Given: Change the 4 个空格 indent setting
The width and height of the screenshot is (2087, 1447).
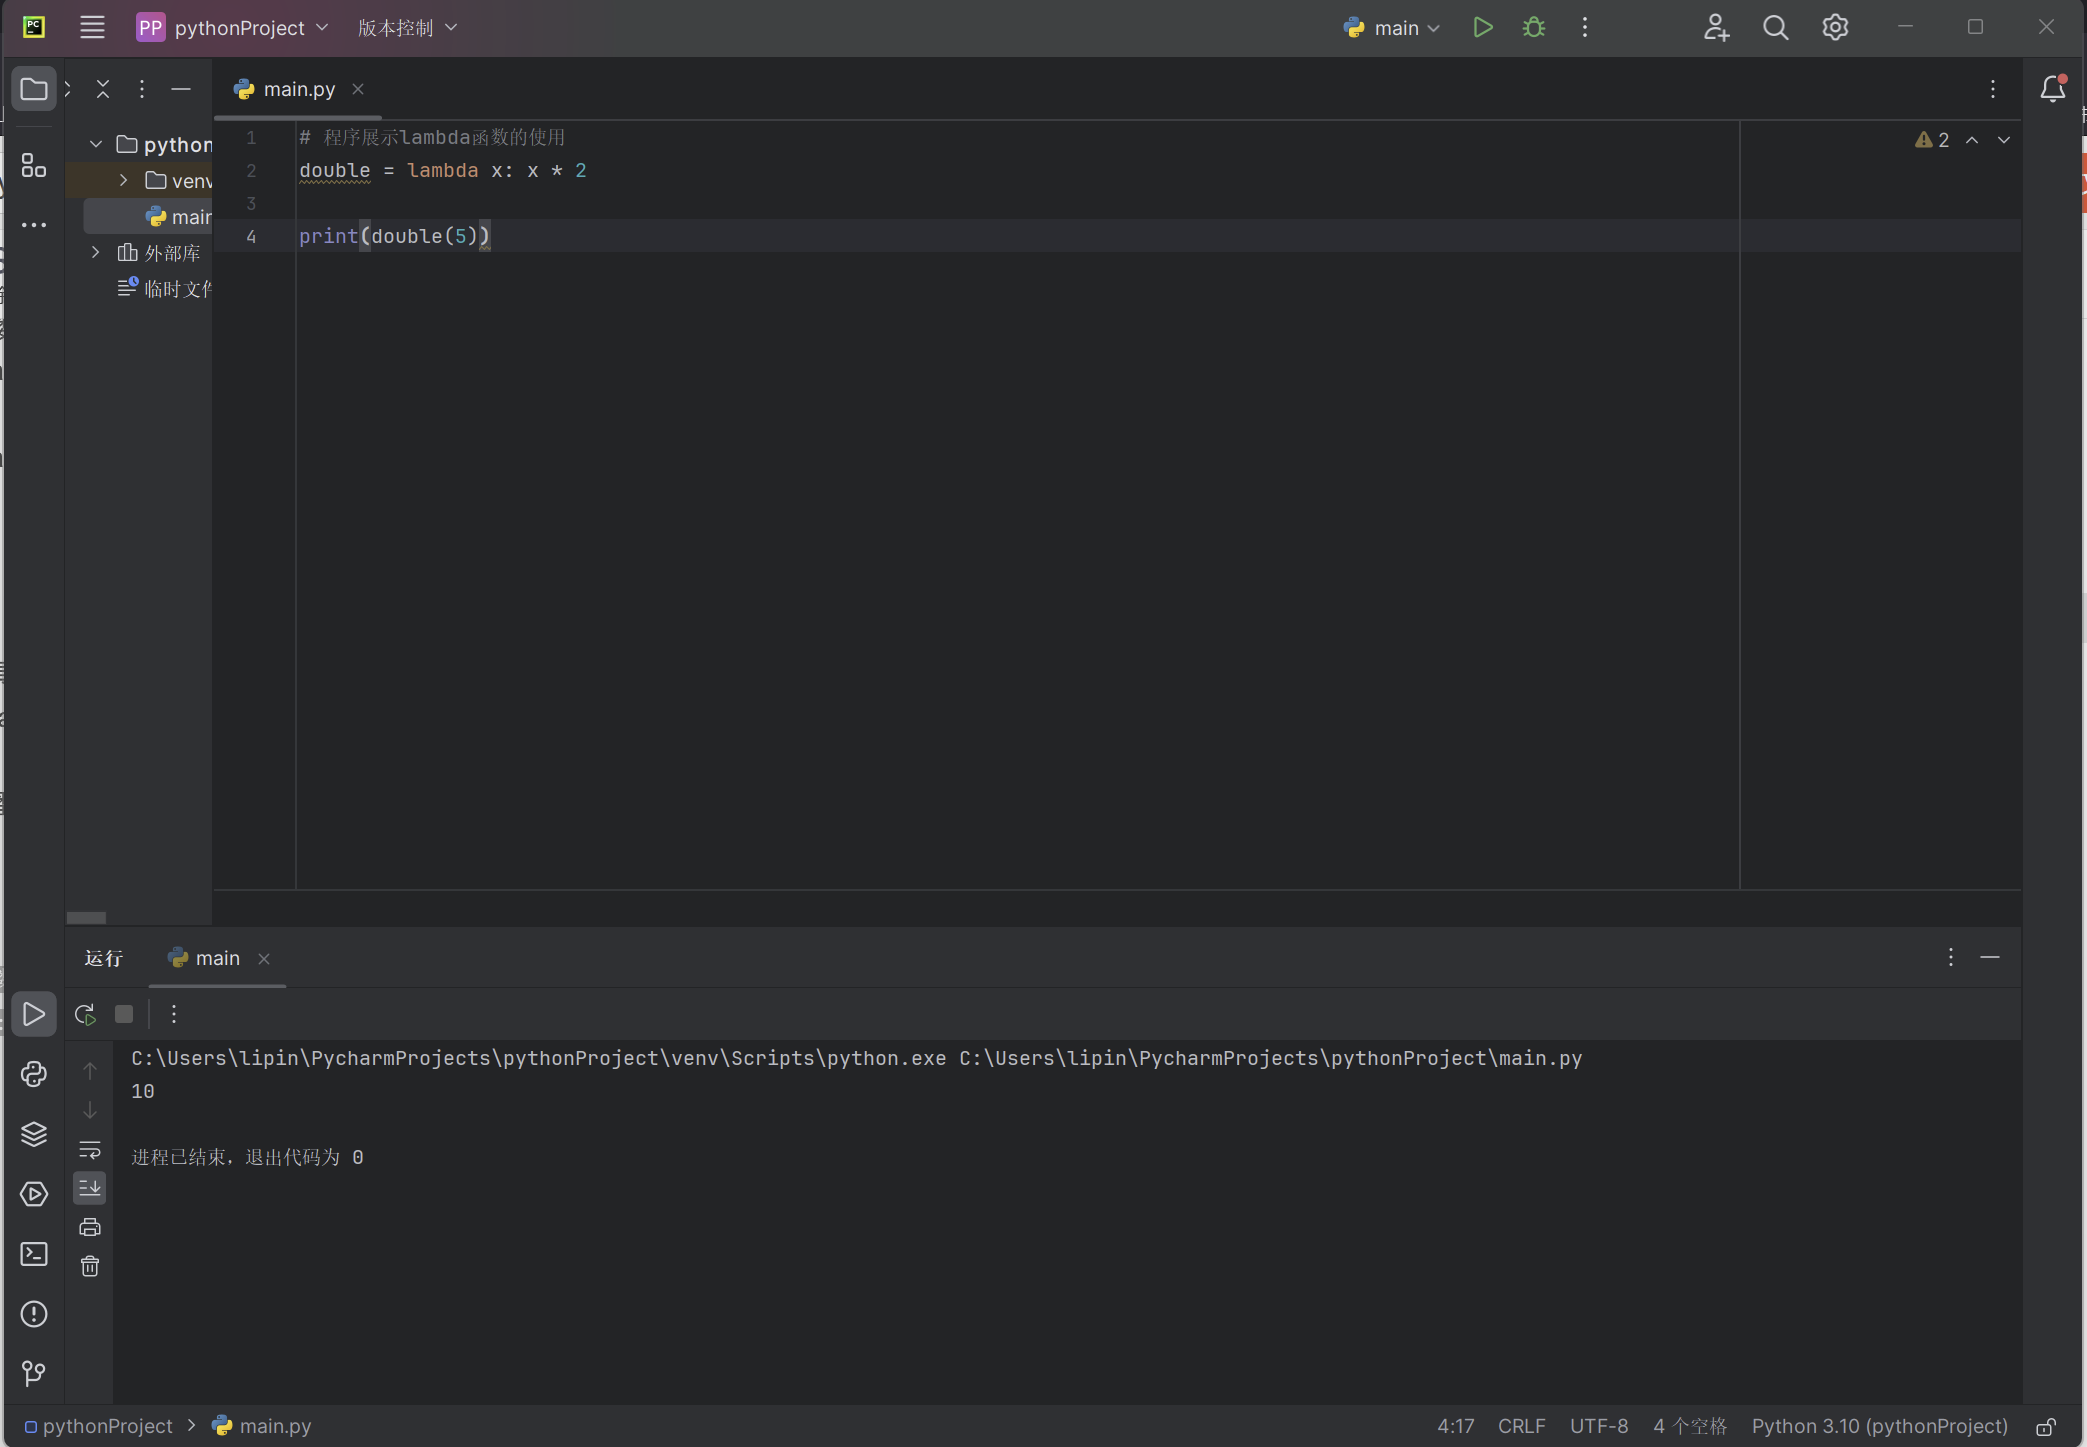Looking at the screenshot, I should (x=1690, y=1426).
